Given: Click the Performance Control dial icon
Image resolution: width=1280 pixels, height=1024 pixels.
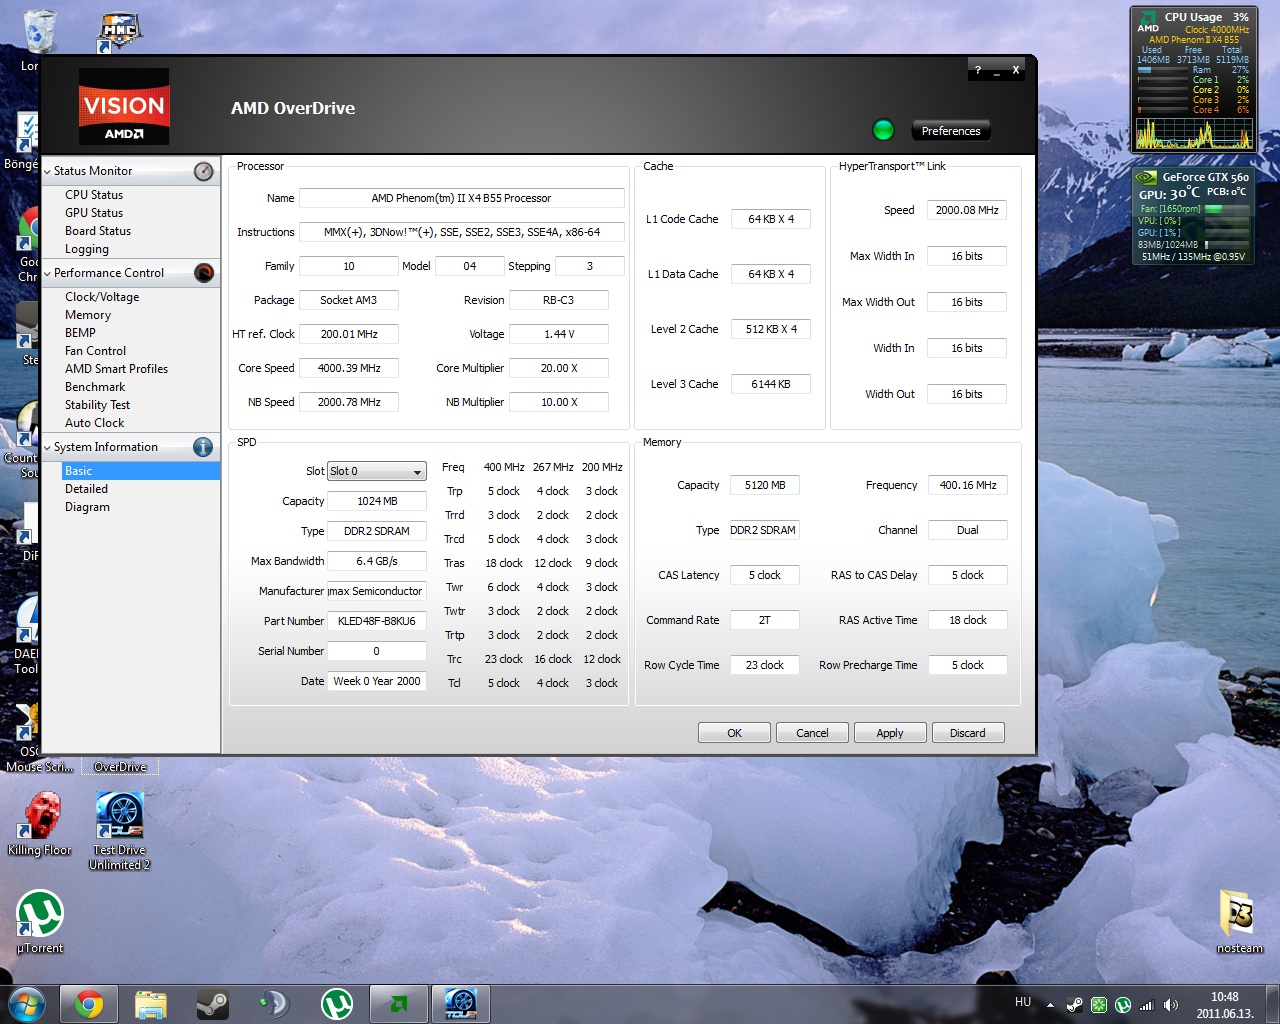Looking at the screenshot, I should 204,273.
